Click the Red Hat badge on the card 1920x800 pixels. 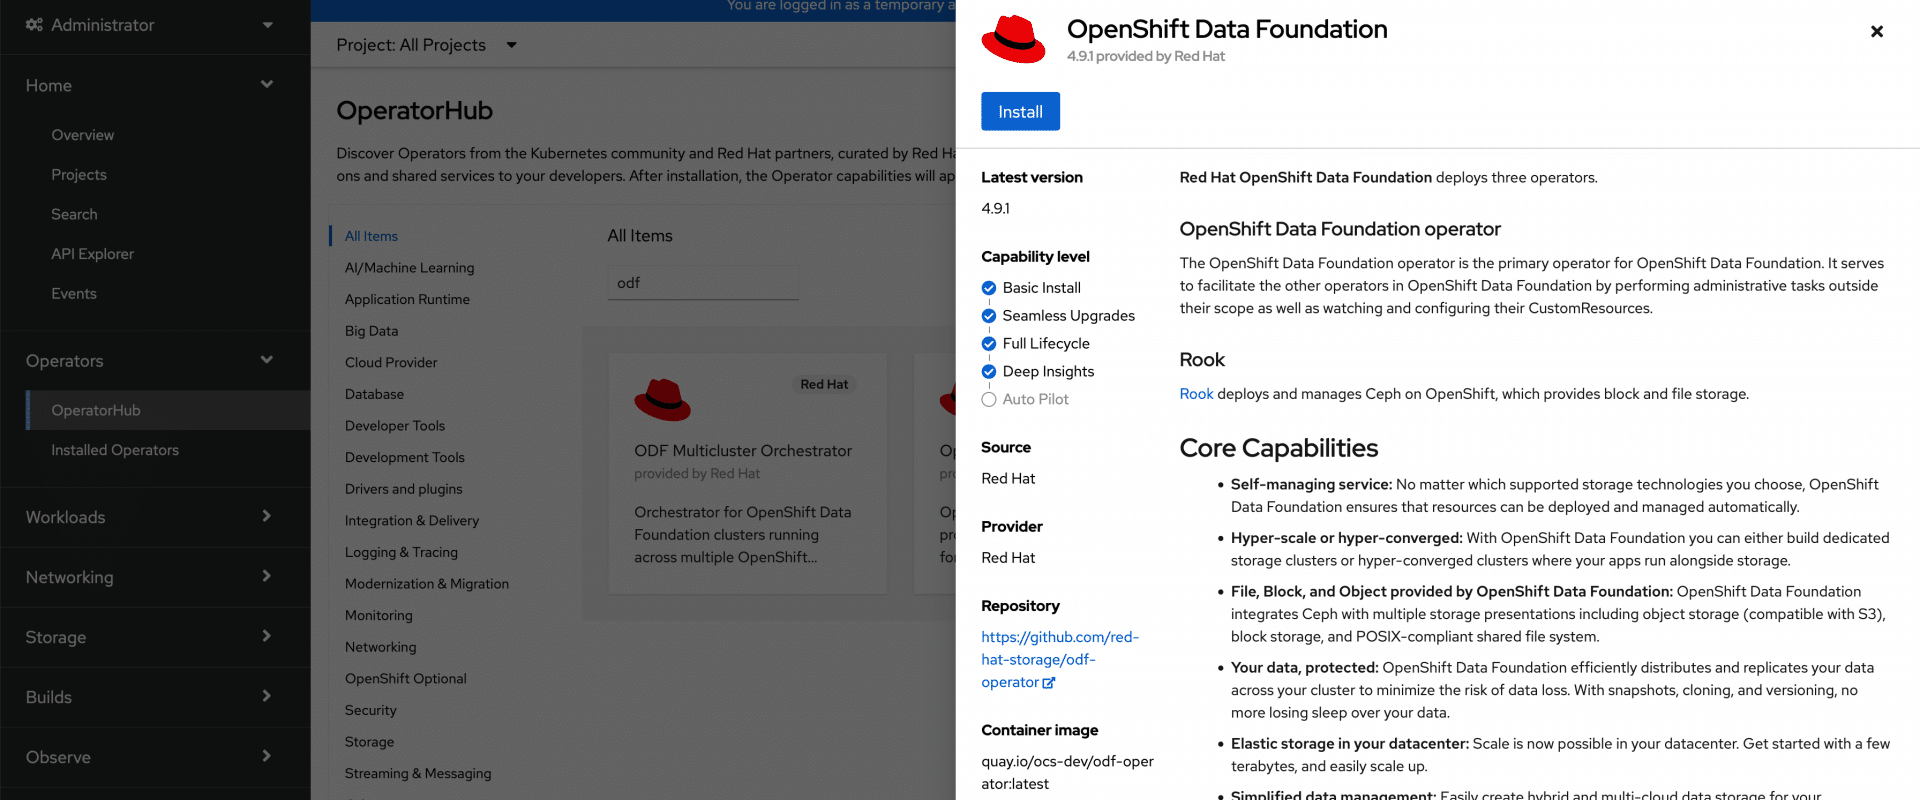tap(824, 384)
